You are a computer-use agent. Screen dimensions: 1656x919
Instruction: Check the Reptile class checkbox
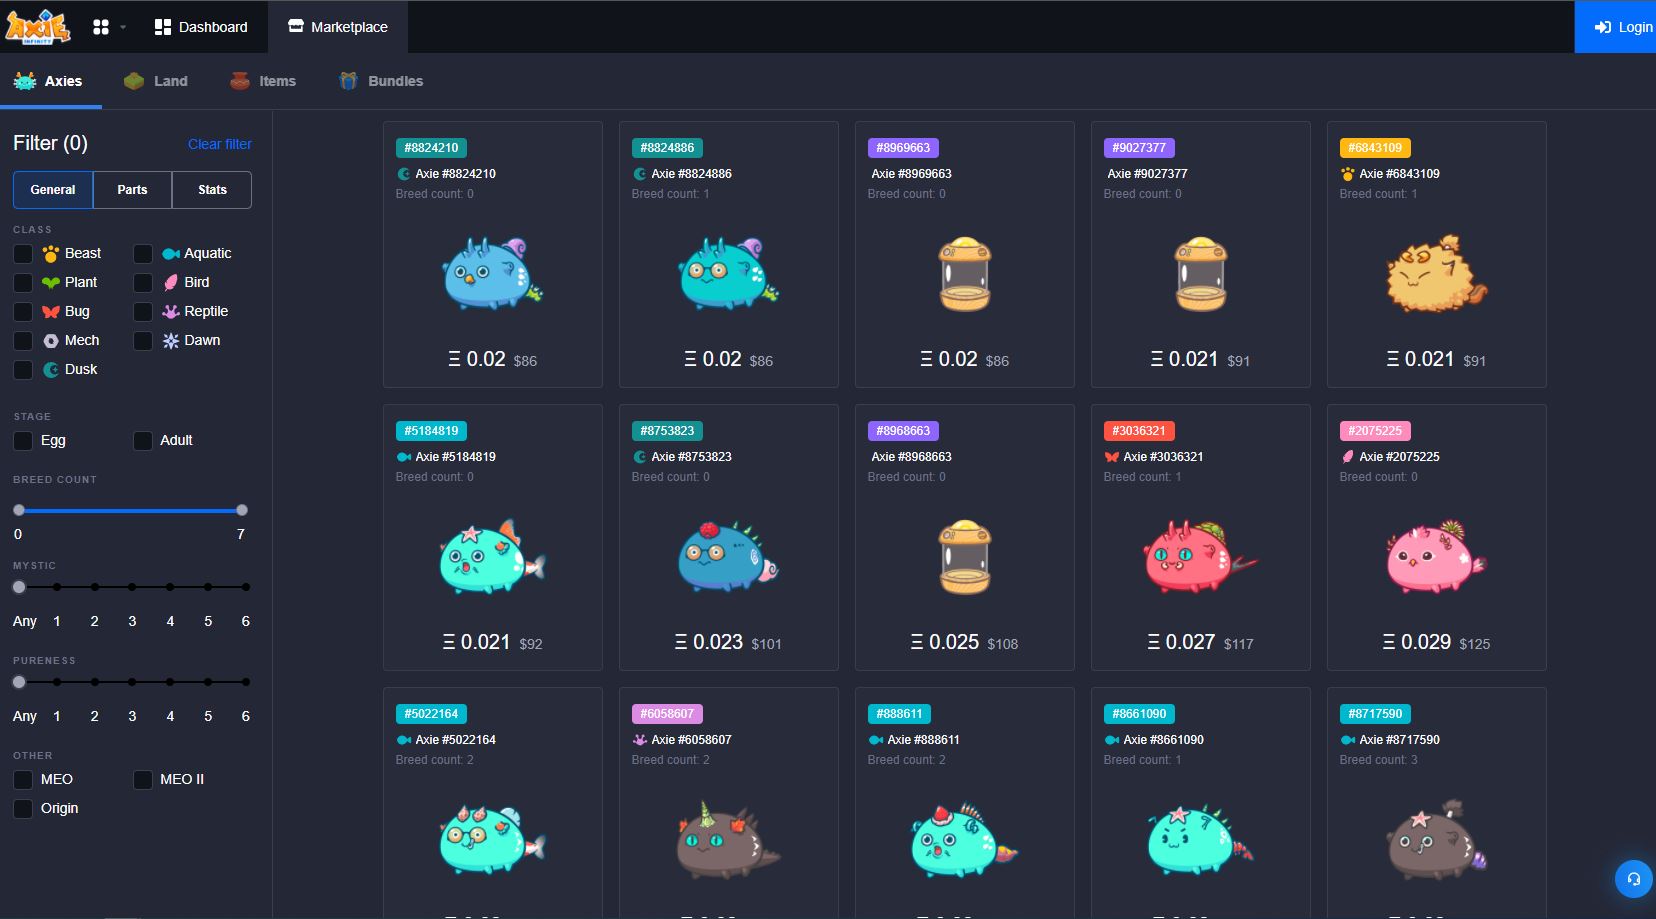(x=143, y=312)
